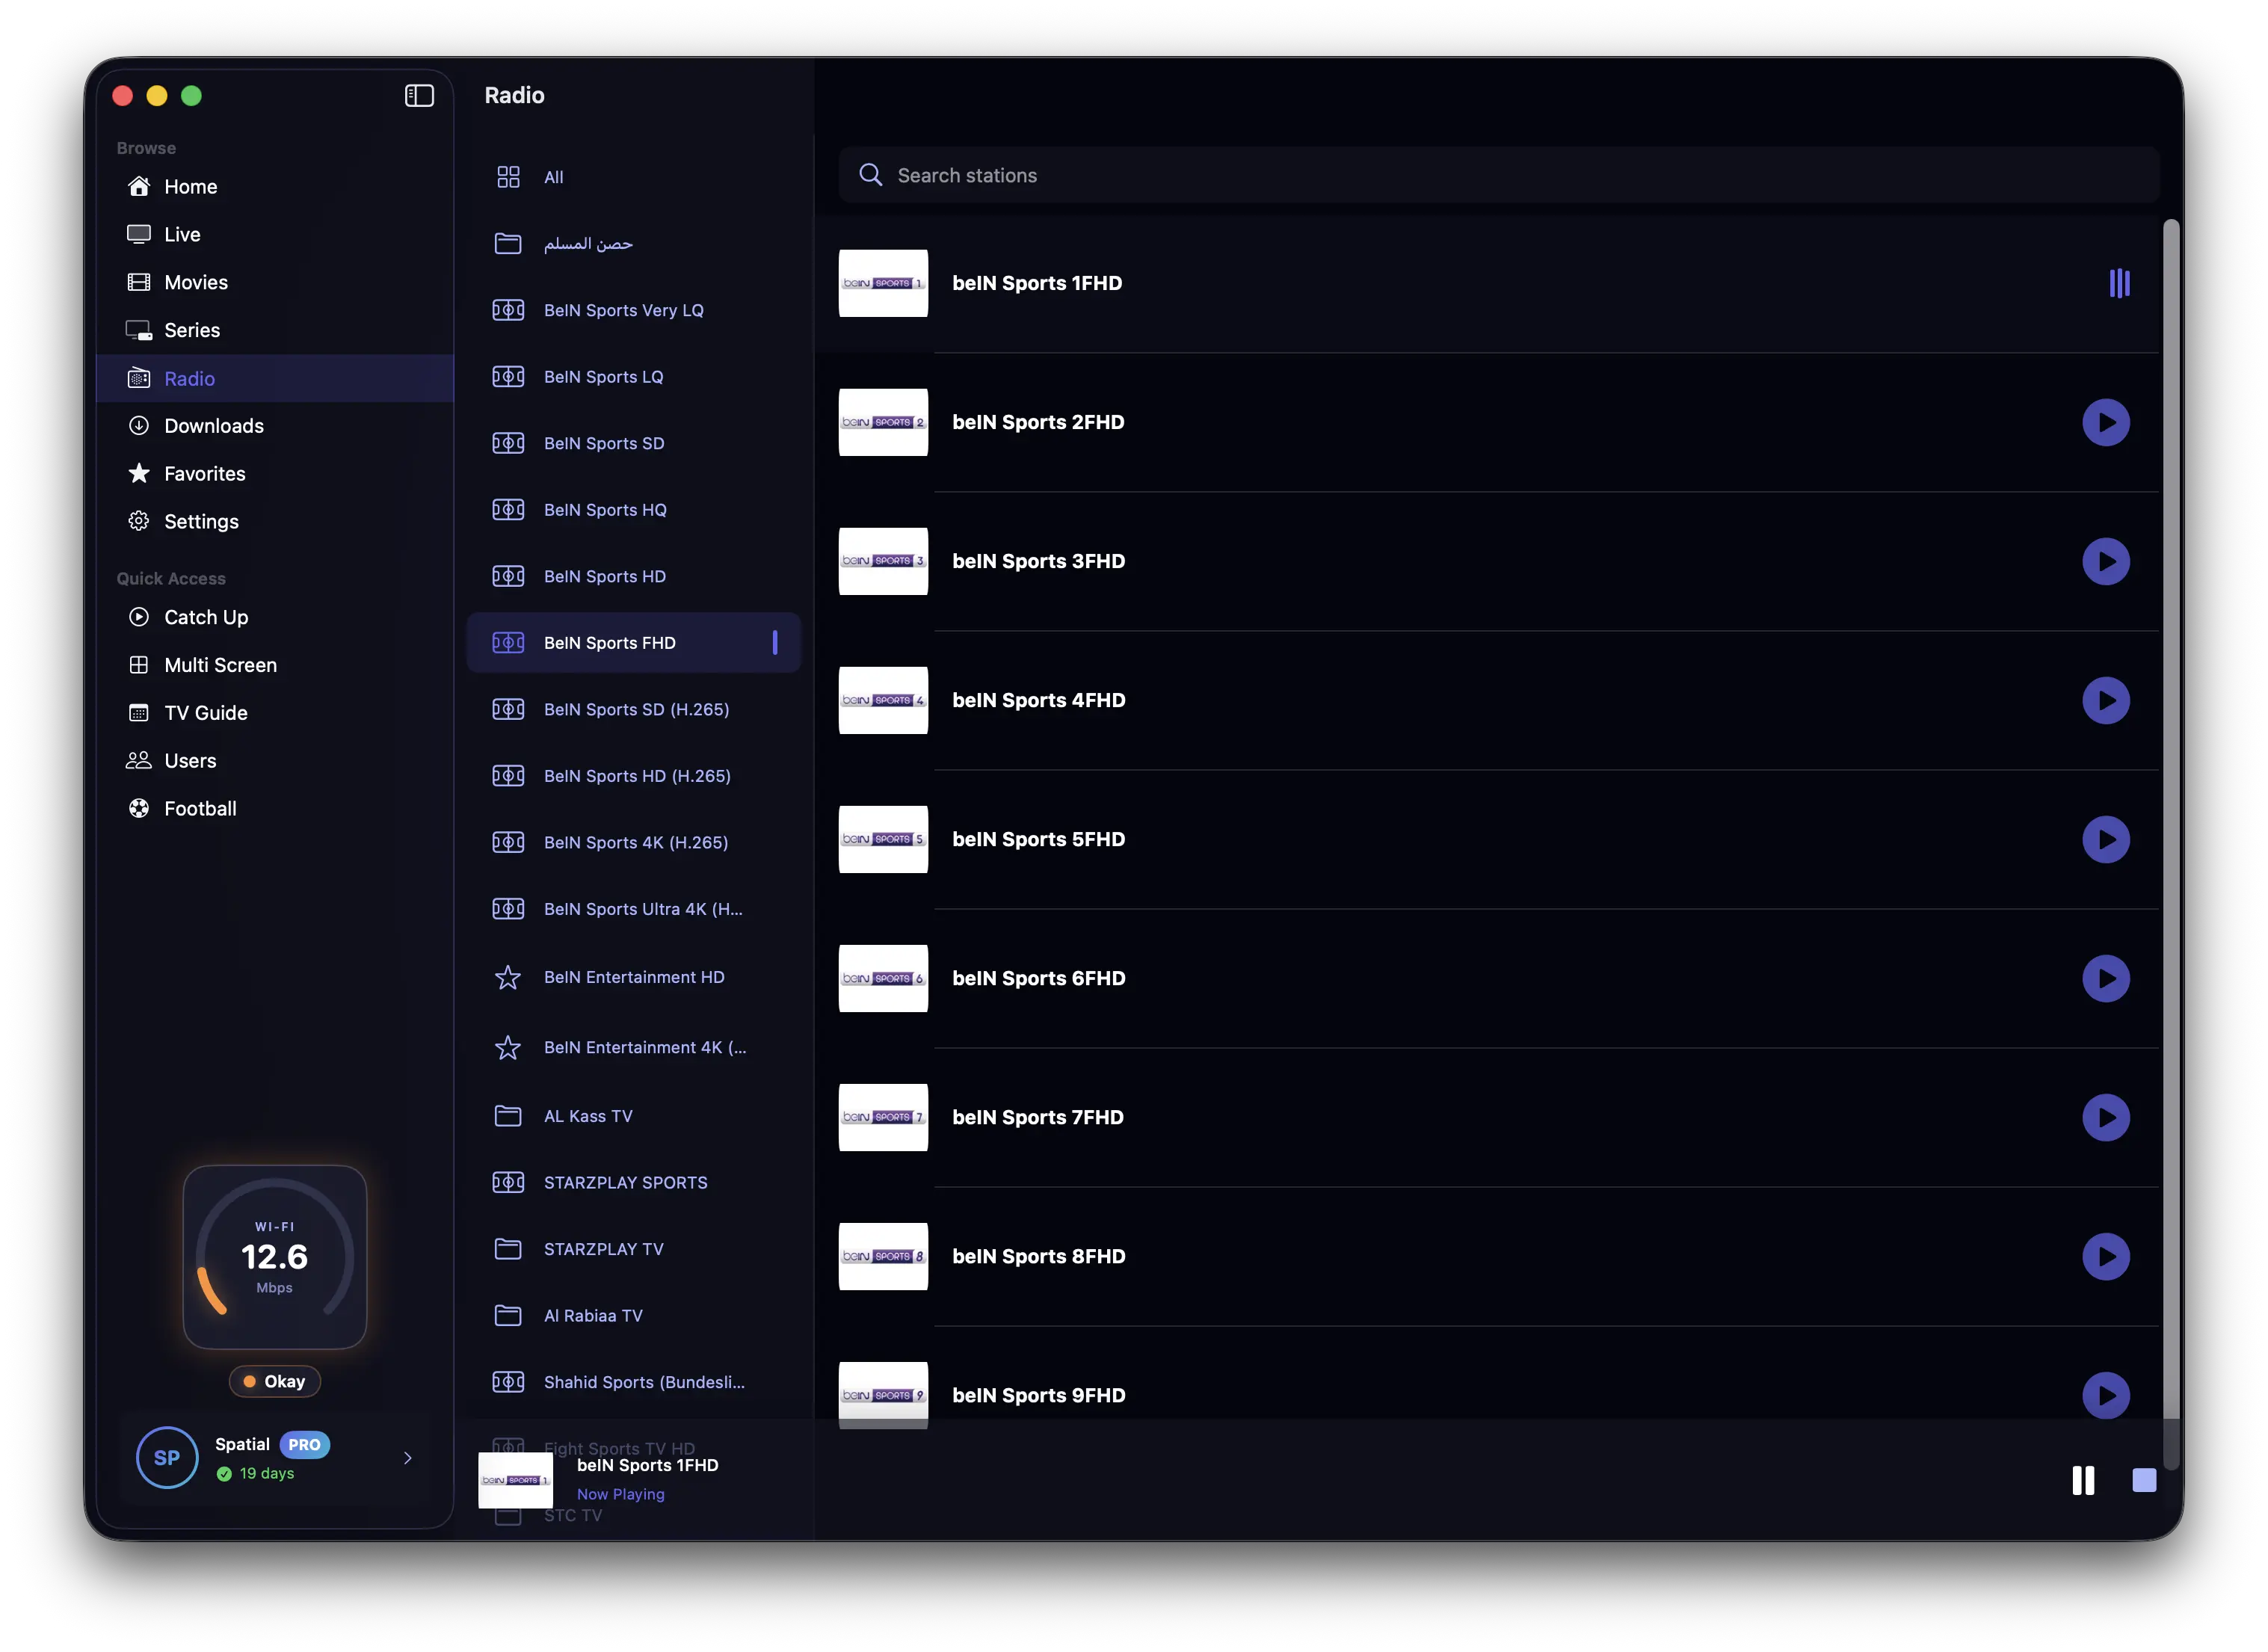
Task: Click the Okay connection status button
Action: point(275,1381)
